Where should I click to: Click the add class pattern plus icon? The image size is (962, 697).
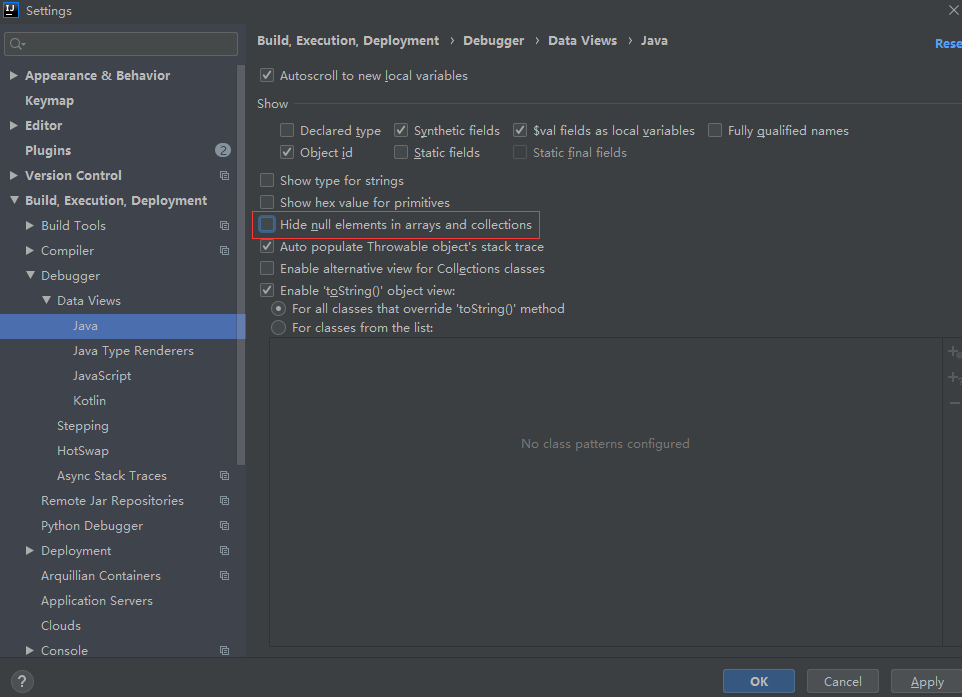[954, 352]
